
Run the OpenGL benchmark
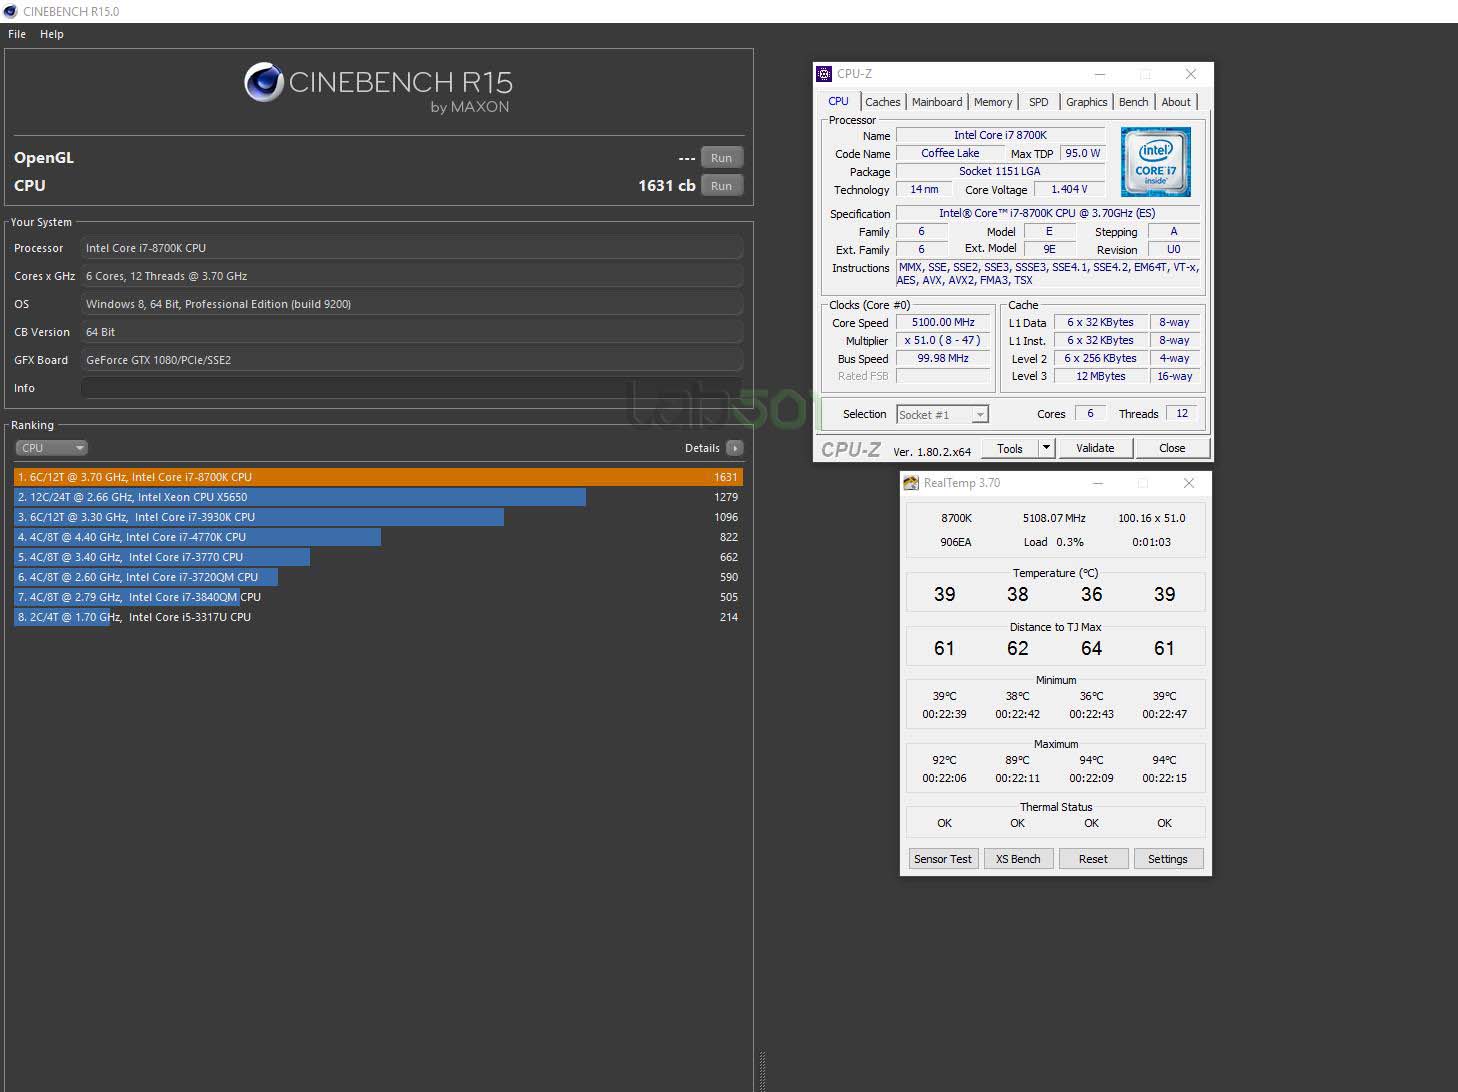tap(721, 158)
